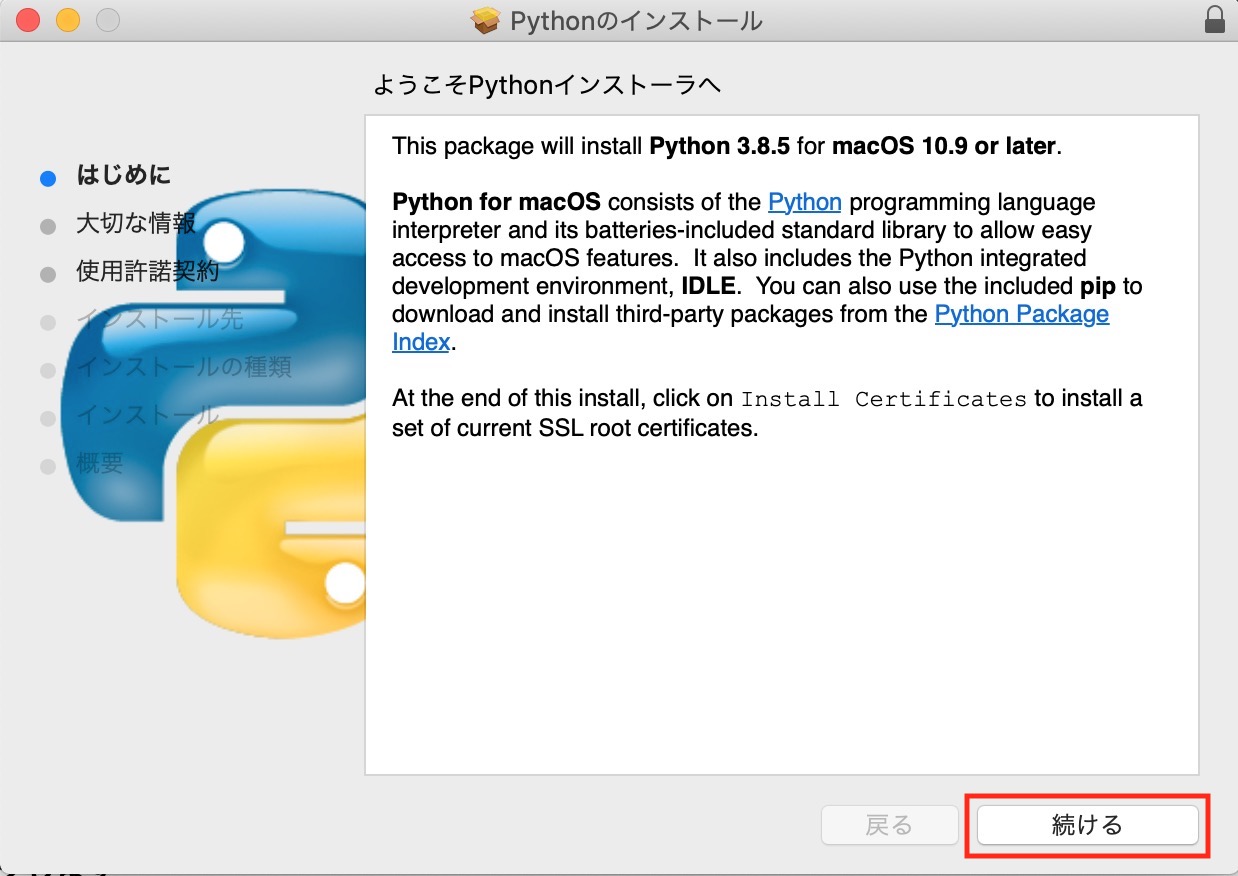Image resolution: width=1238 pixels, height=876 pixels.
Task: Minimize the installer with the yellow button
Action: (x=66, y=18)
